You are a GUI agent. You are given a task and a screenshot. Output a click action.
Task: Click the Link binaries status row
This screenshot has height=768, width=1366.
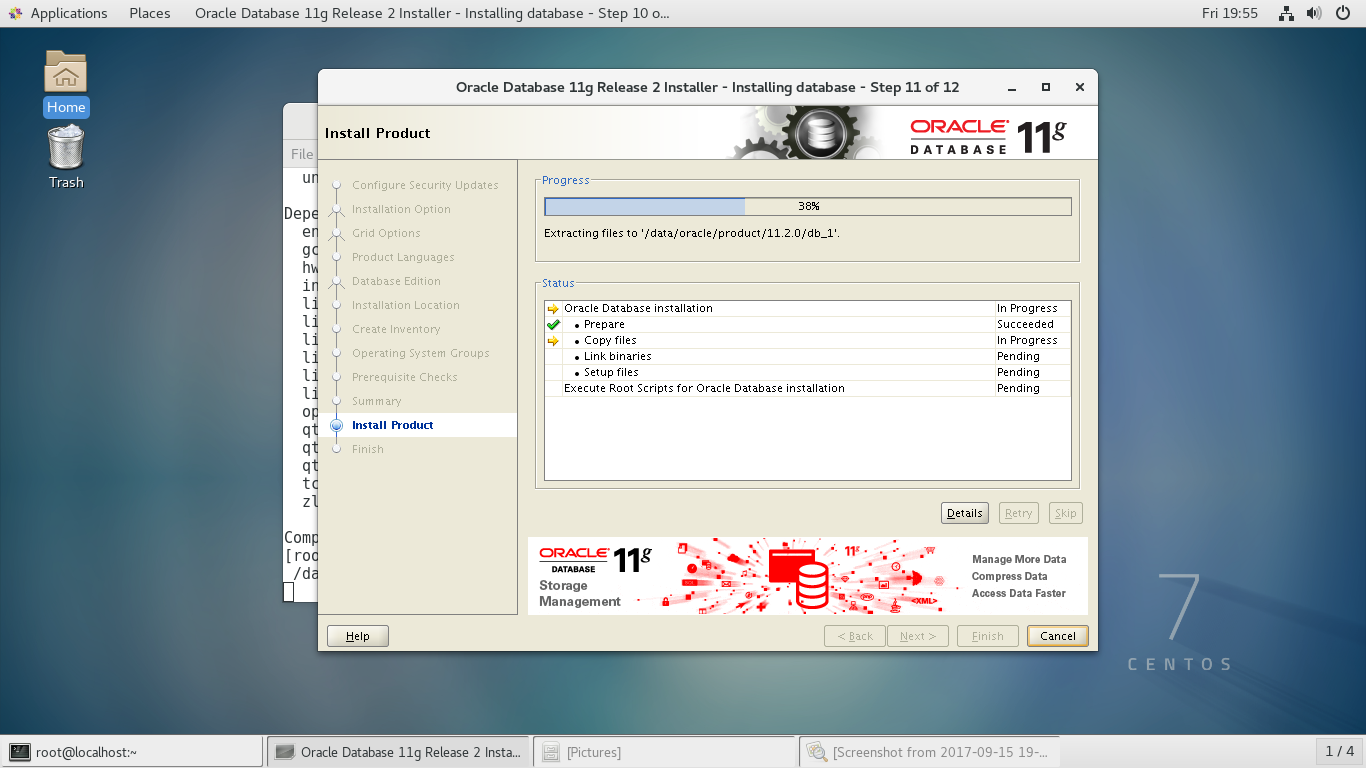808,356
